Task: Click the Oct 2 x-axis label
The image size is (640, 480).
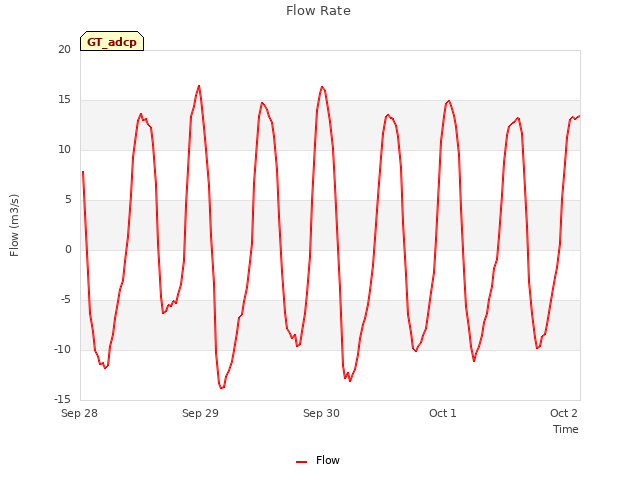Action: tap(564, 413)
